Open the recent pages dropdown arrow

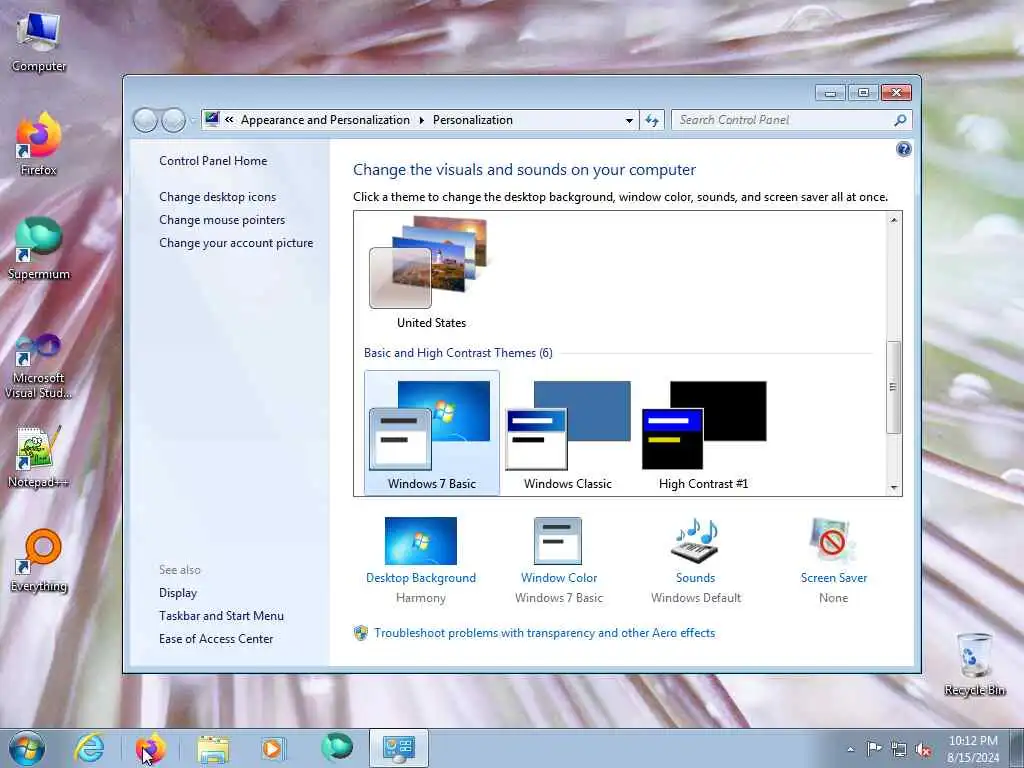click(x=192, y=121)
